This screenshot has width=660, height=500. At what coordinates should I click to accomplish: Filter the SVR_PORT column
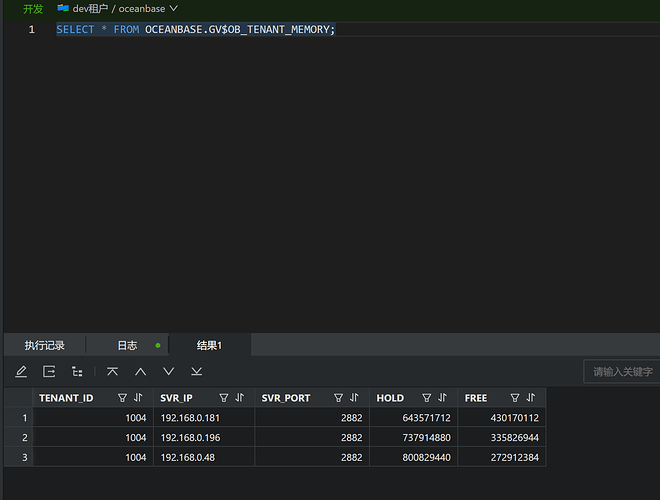pyautogui.click(x=338, y=398)
